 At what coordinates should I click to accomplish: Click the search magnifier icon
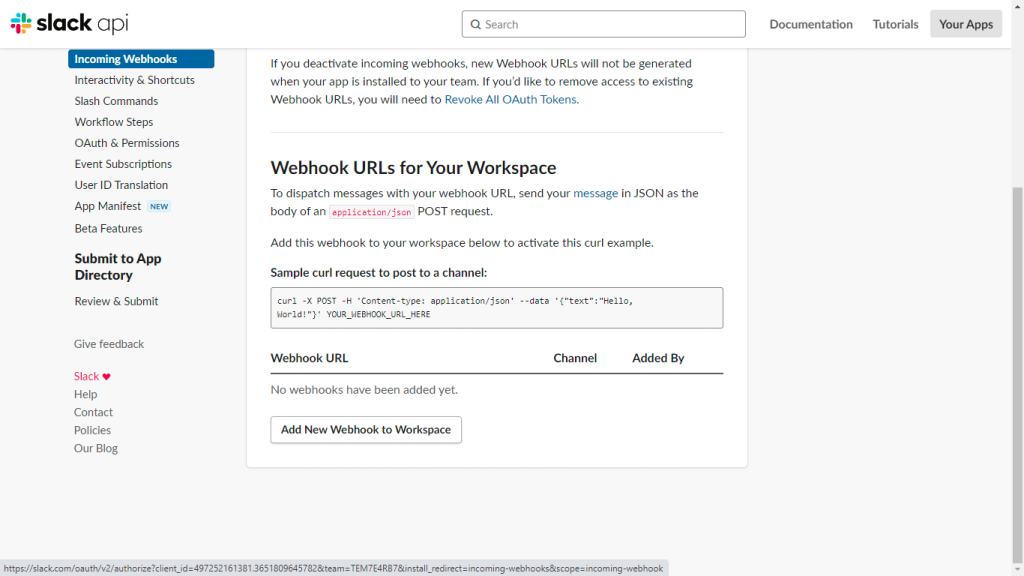(x=475, y=24)
